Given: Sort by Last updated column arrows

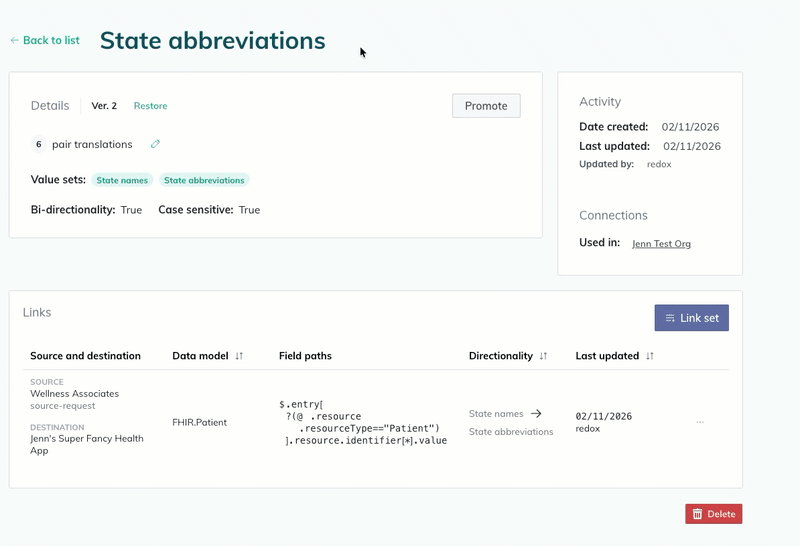Looking at the screenshot, I should pos(649,356).
